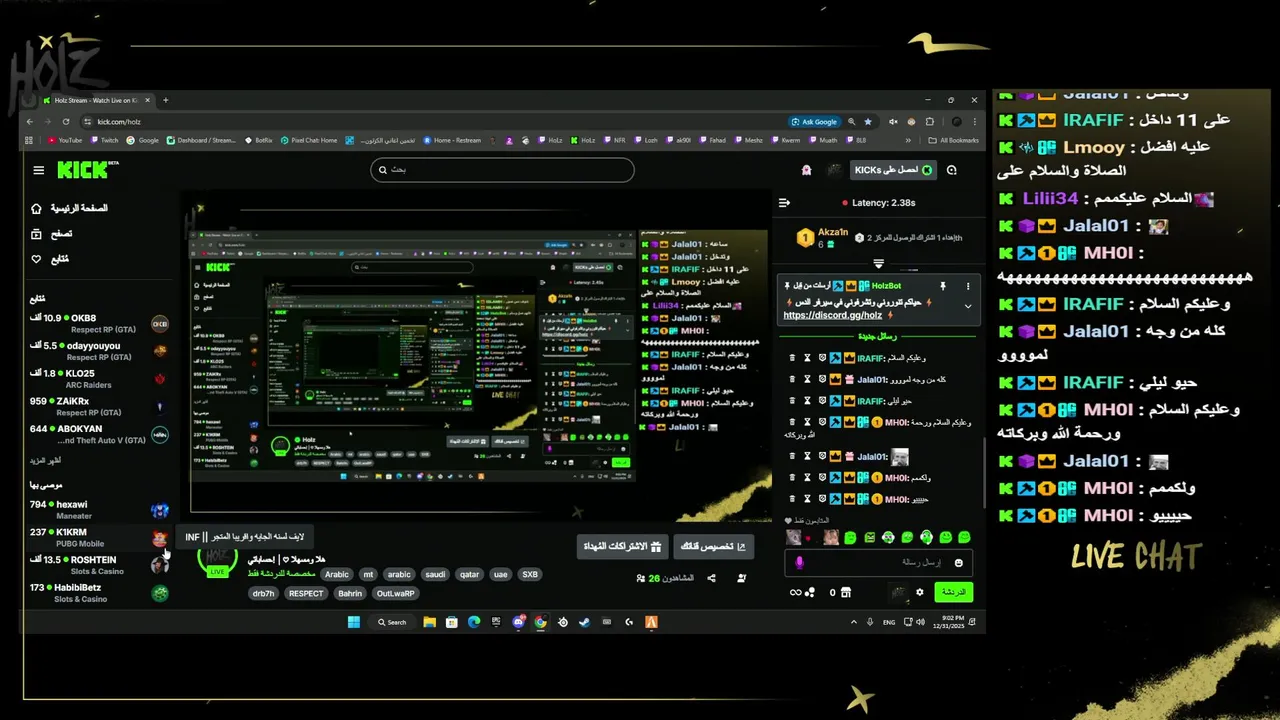
Task: Open chat settings gear icon
Action: click(x=920, y=592)
